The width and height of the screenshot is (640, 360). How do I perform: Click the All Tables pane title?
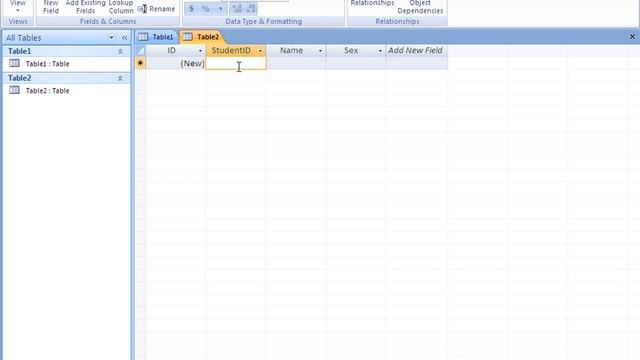(x=23, y=38)
